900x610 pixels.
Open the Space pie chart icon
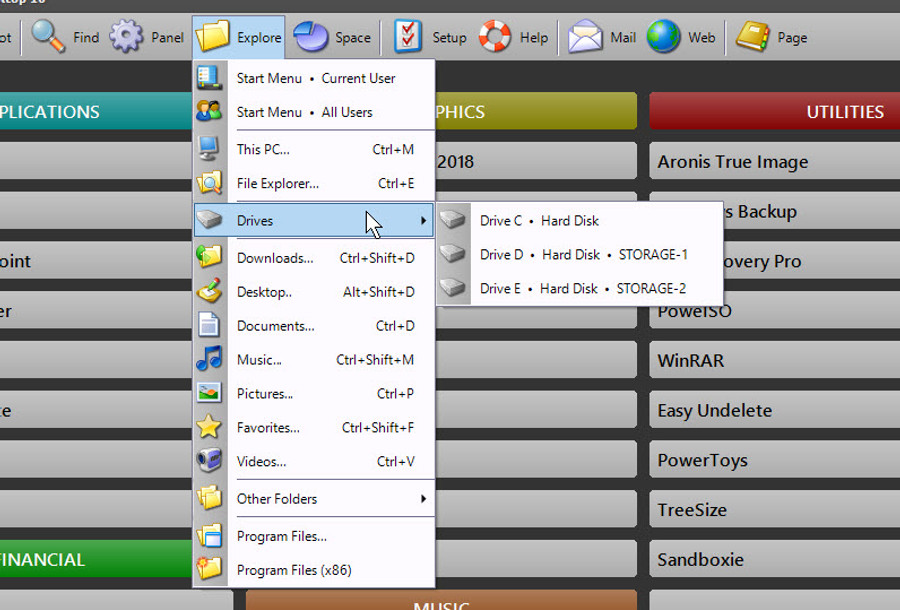(311, 37)
